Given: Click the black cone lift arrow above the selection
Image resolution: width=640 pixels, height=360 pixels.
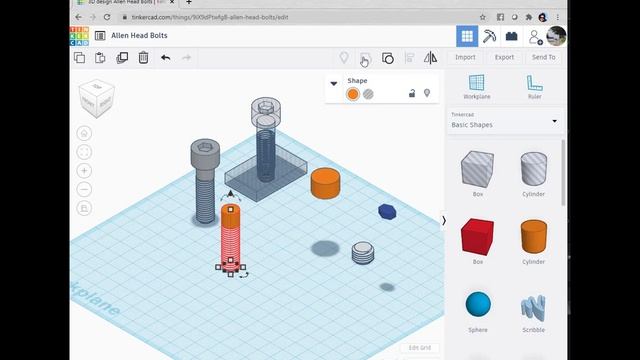Looking at the screenshot, I should click(x=231, y=193).
